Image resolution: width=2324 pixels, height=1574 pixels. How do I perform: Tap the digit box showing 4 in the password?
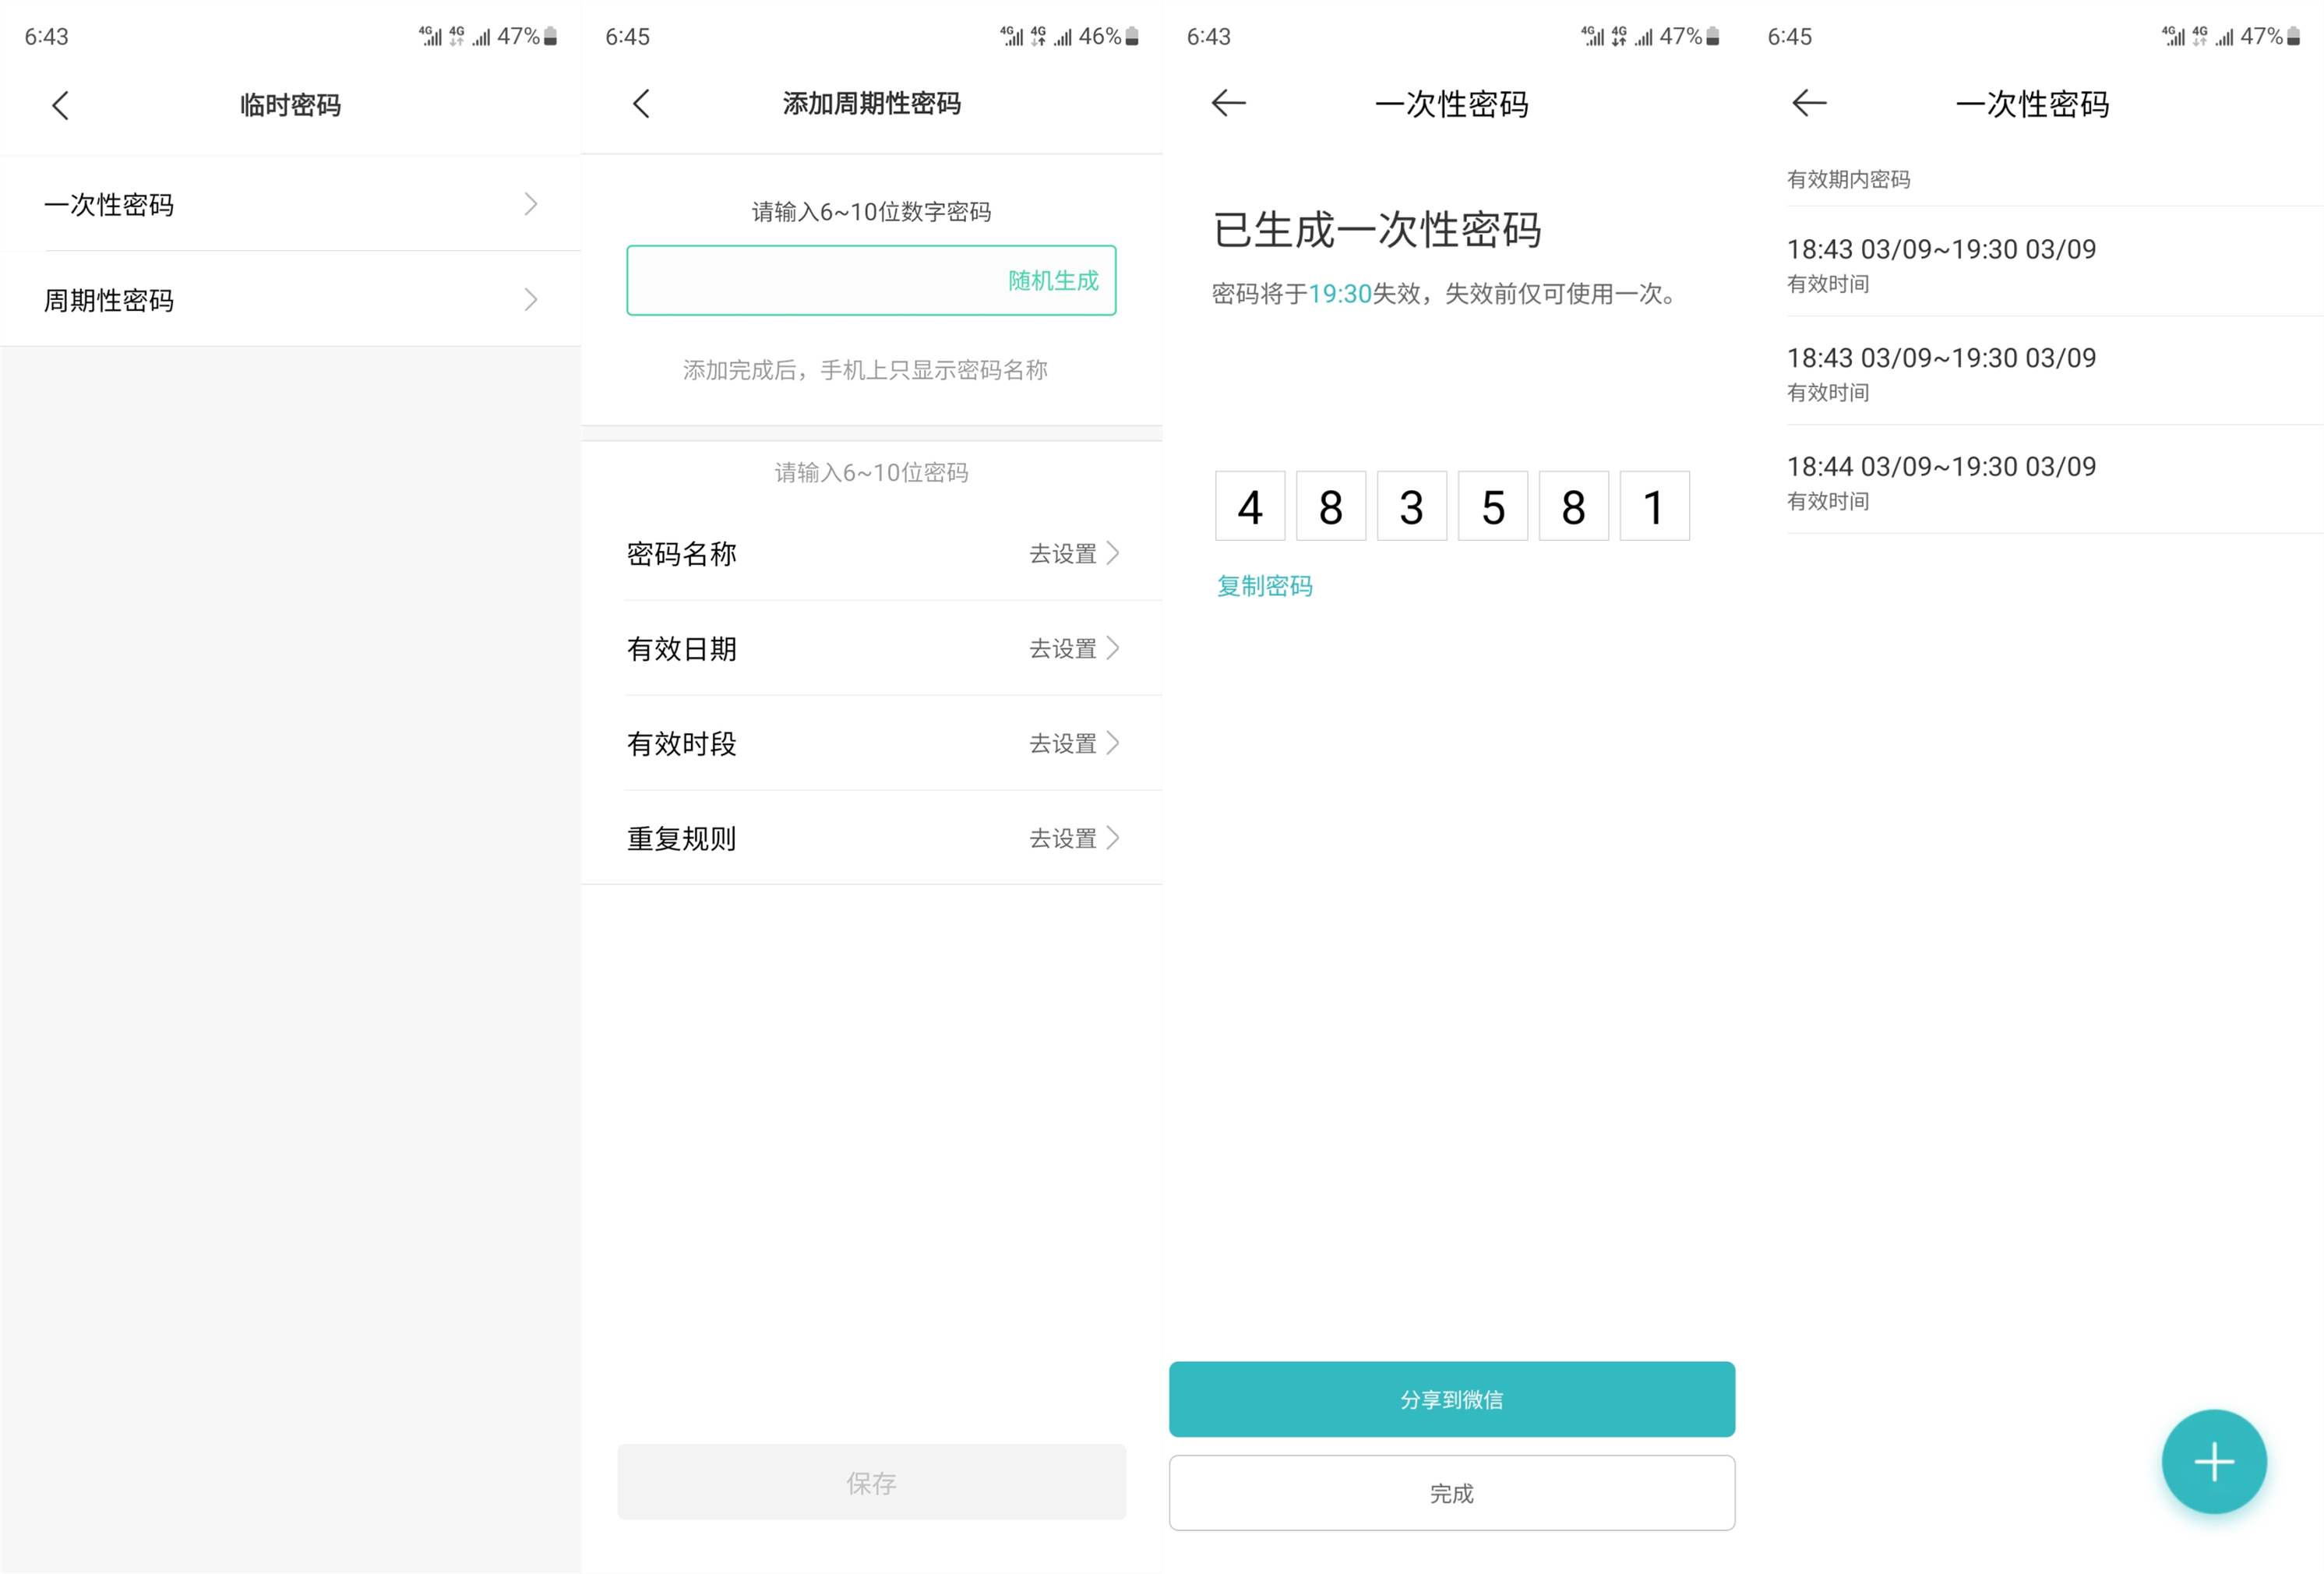pyautogui.click(x=1250, y=506)
